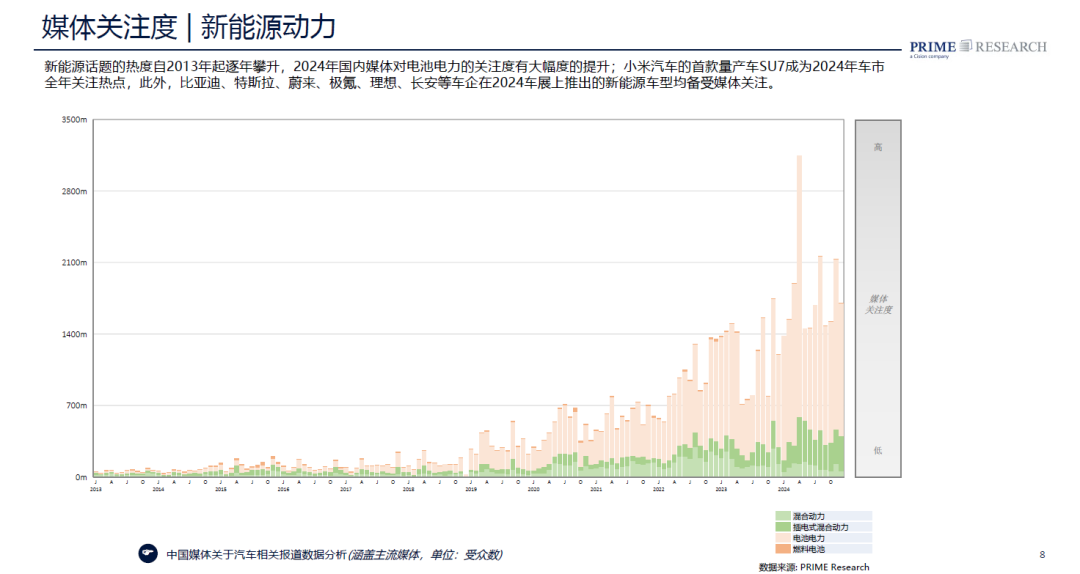Click the slide title 媒体关注度 | 新能源动力

188,27
